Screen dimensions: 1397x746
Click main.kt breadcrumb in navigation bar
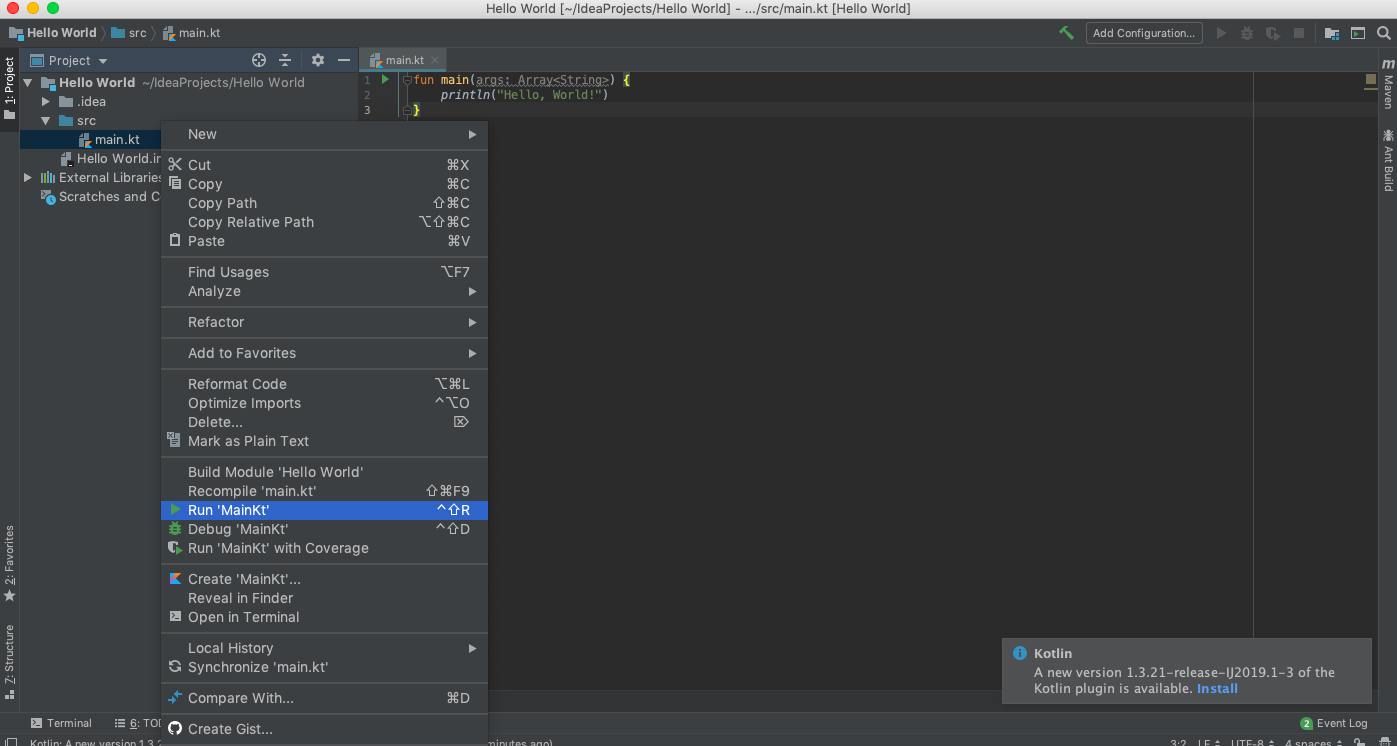(191, 33)
